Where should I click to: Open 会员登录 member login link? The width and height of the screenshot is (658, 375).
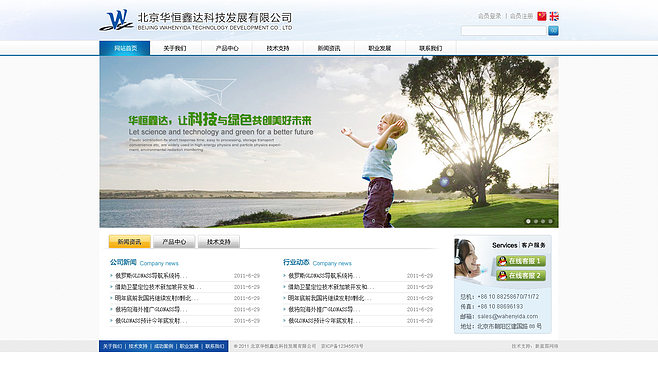pyautogui.click(x=489, y=16)
